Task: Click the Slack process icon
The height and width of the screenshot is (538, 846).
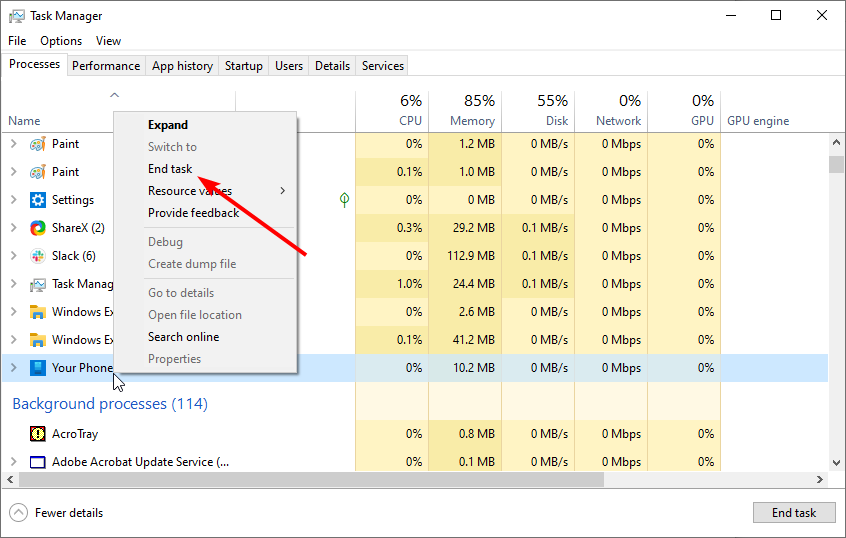Action: pos(38,256)
